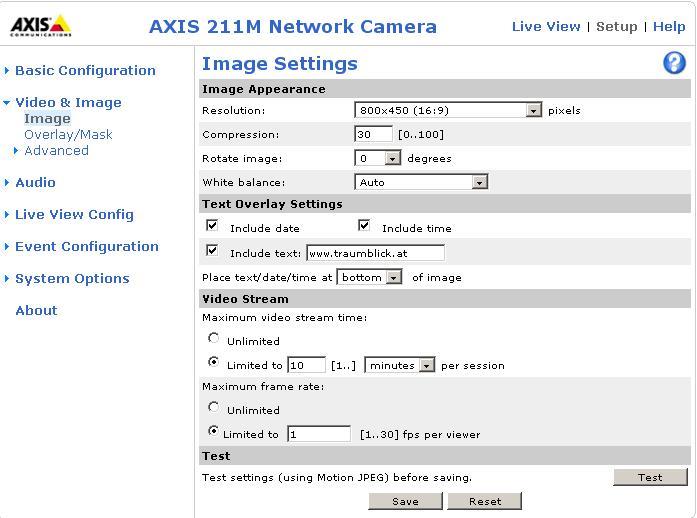The height and width of the screenshot is (518, 697).
Task: Open the Rotate image degrees dropdown
Action: pos(378,158)
